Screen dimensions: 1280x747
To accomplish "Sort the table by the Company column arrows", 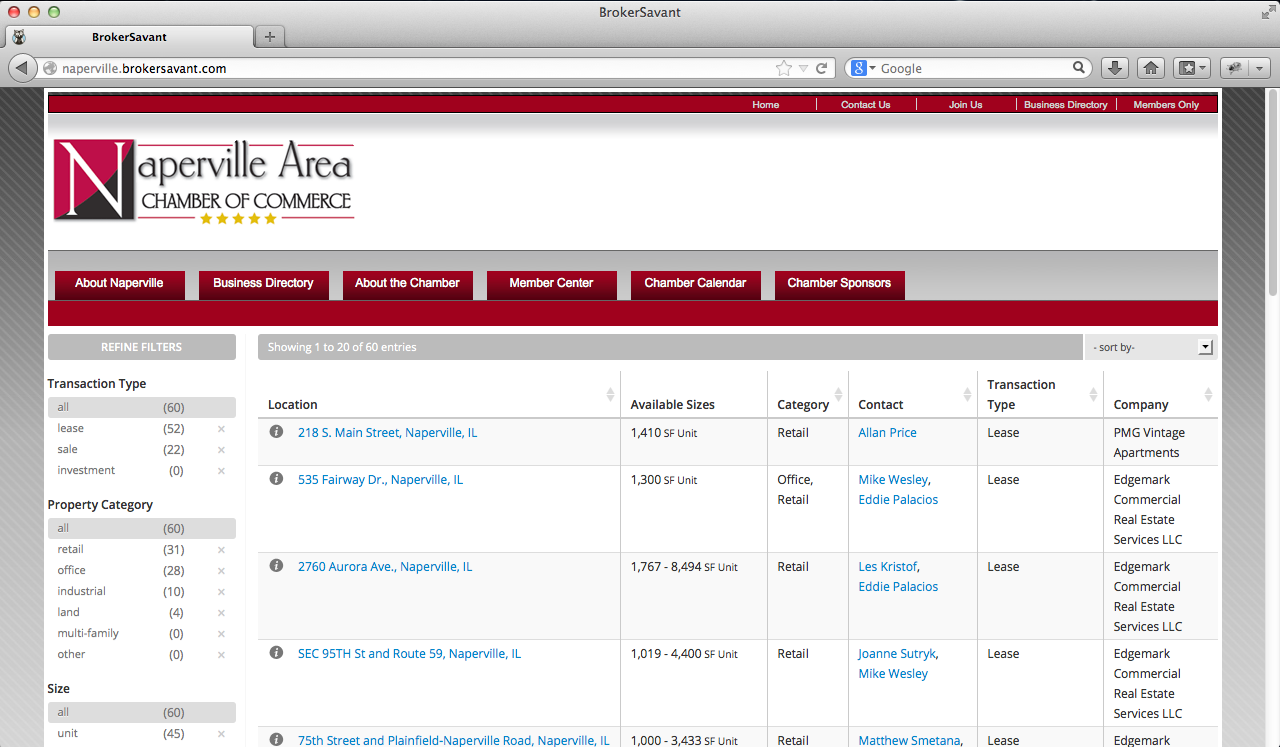I will point(1208,395).
